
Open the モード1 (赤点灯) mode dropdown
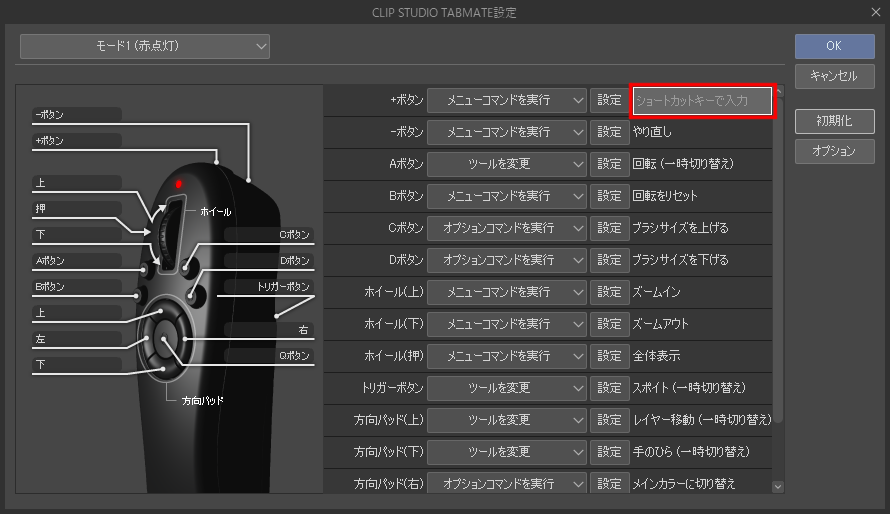[x=145, y=47]
